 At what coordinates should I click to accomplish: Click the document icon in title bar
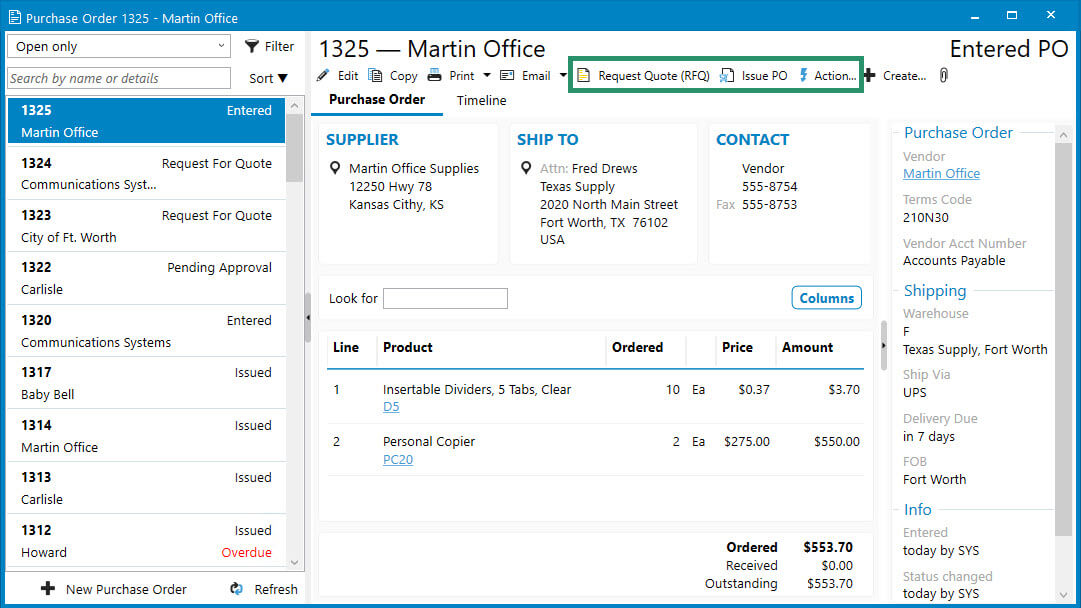click(x=14, y=18)
